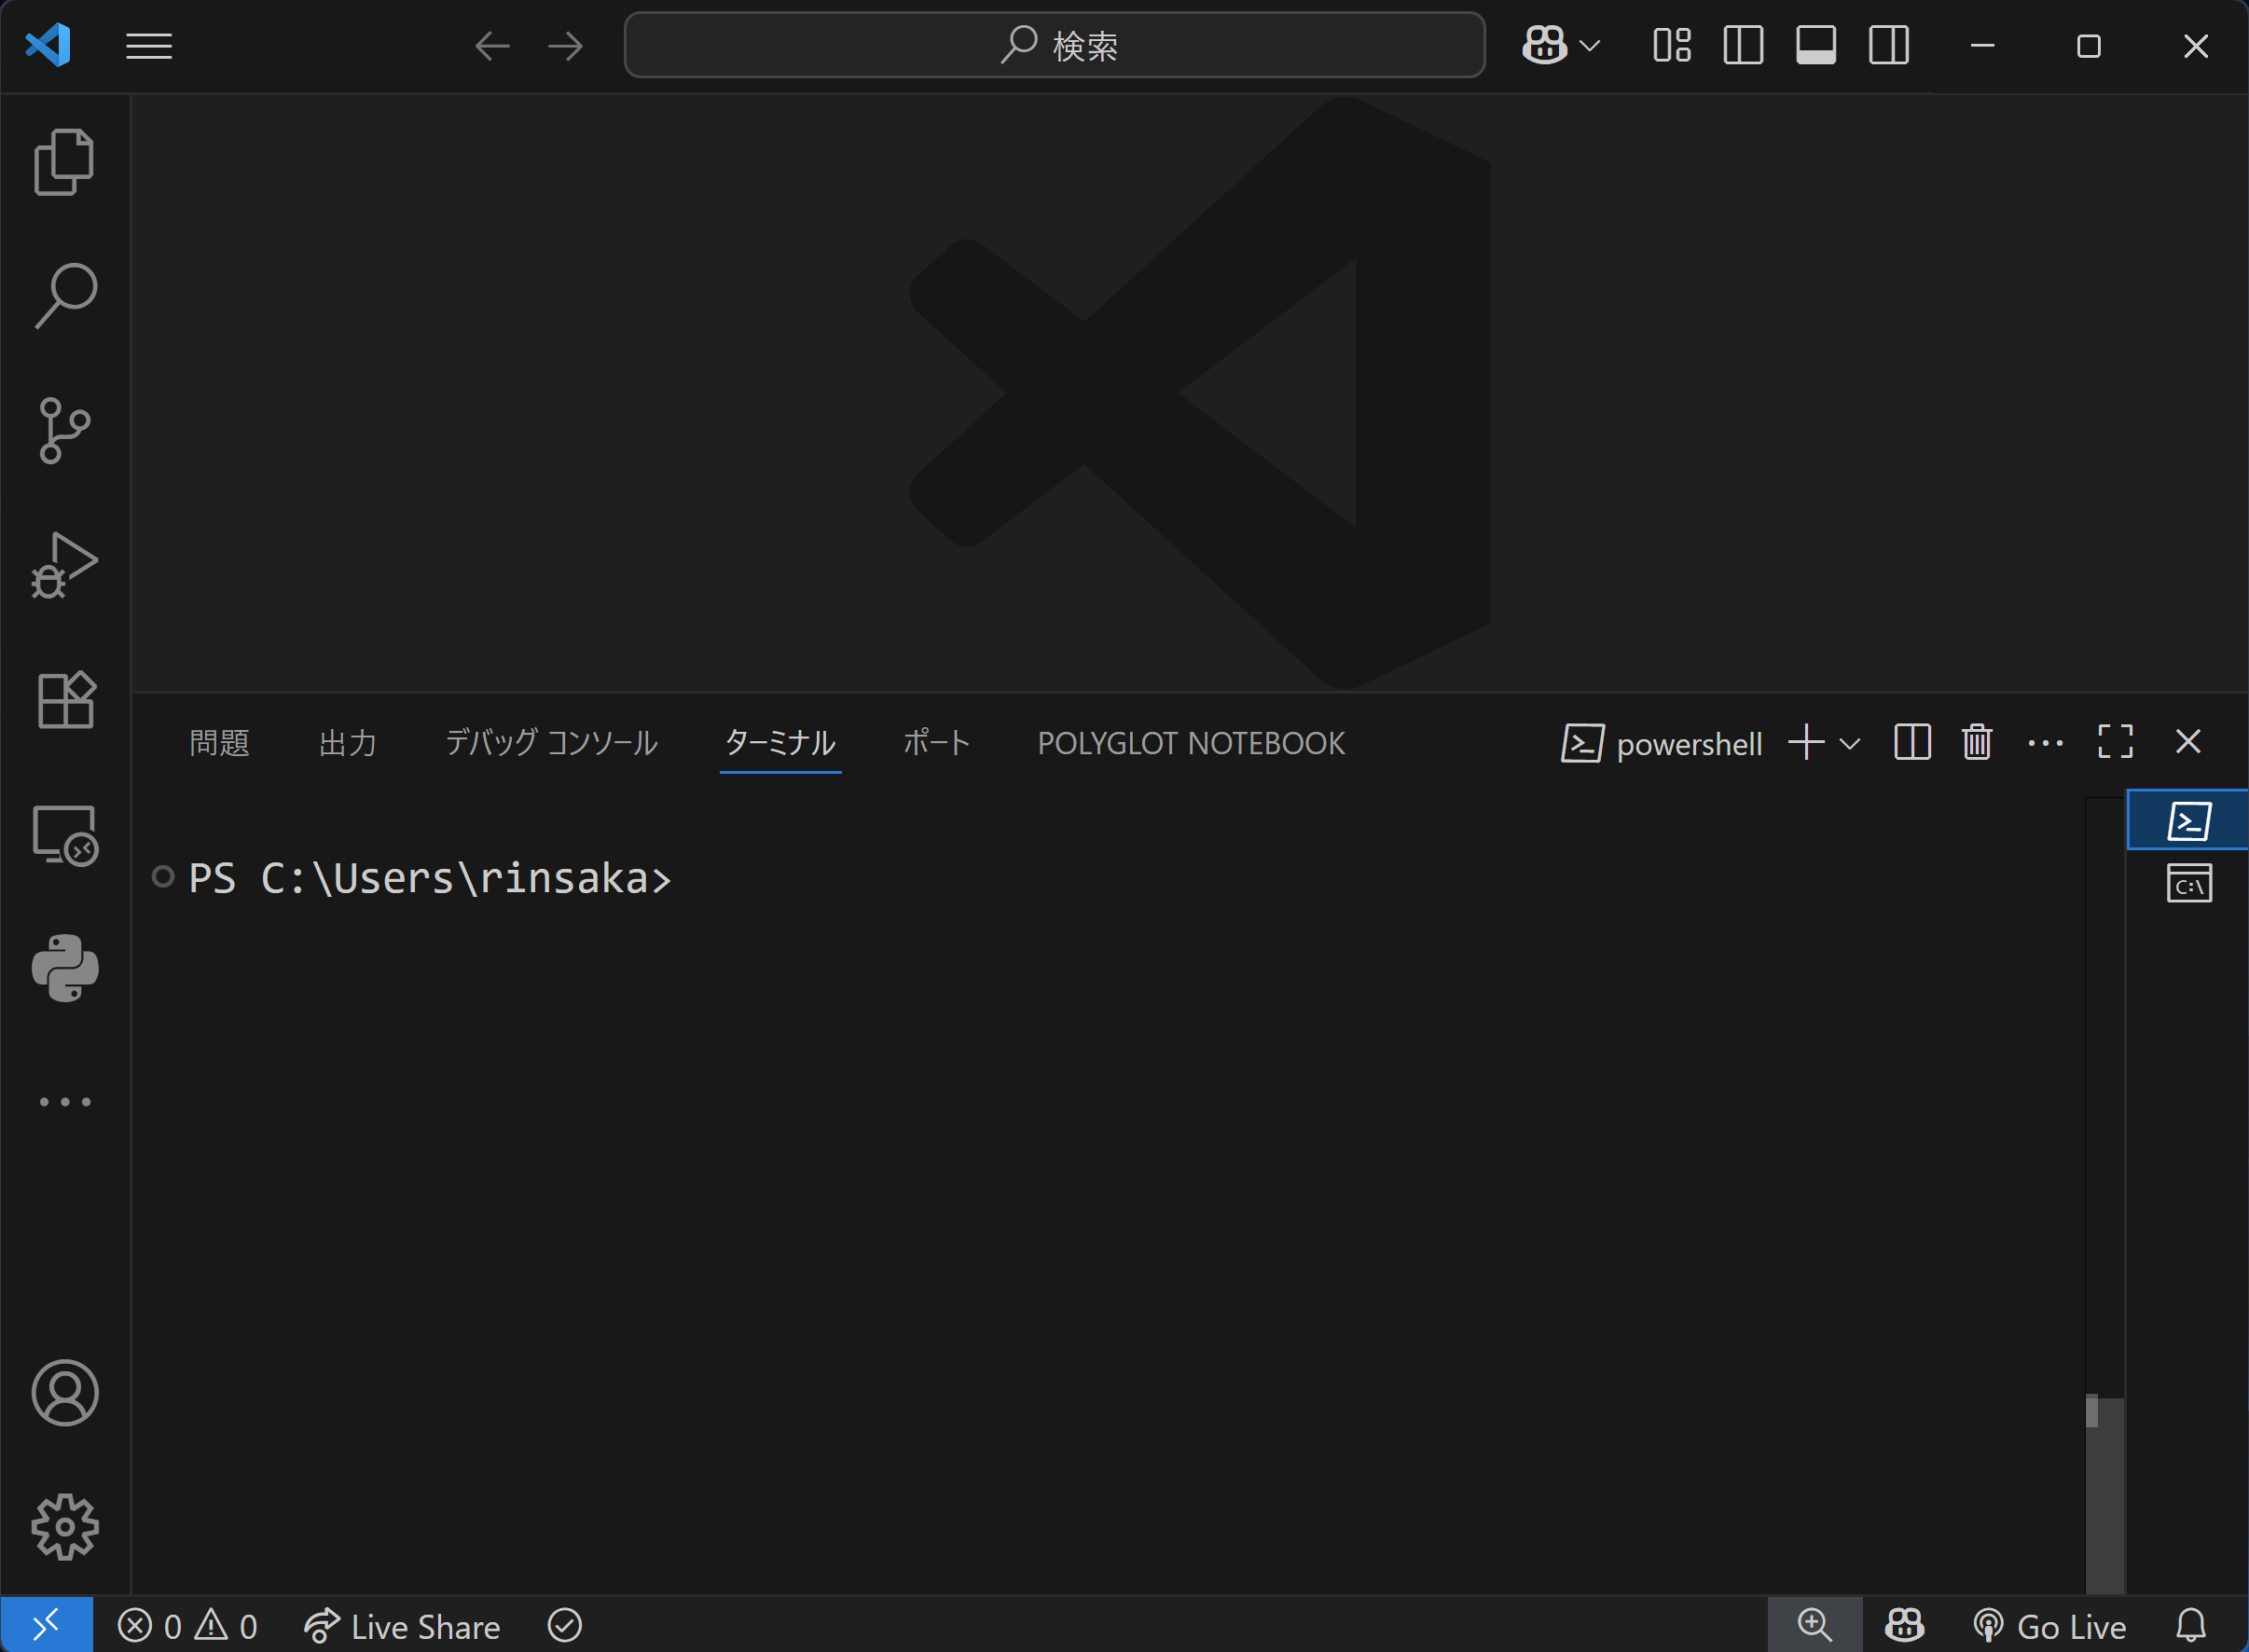Switch to the デバッグ コンソール tab

point(551,743)
